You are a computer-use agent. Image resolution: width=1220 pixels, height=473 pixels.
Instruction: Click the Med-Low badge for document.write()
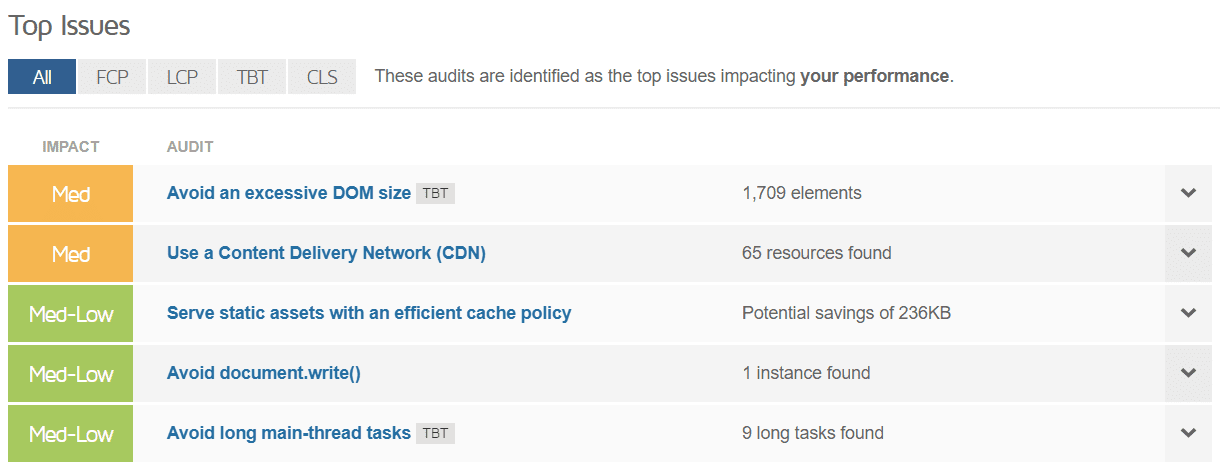[71, 373]
